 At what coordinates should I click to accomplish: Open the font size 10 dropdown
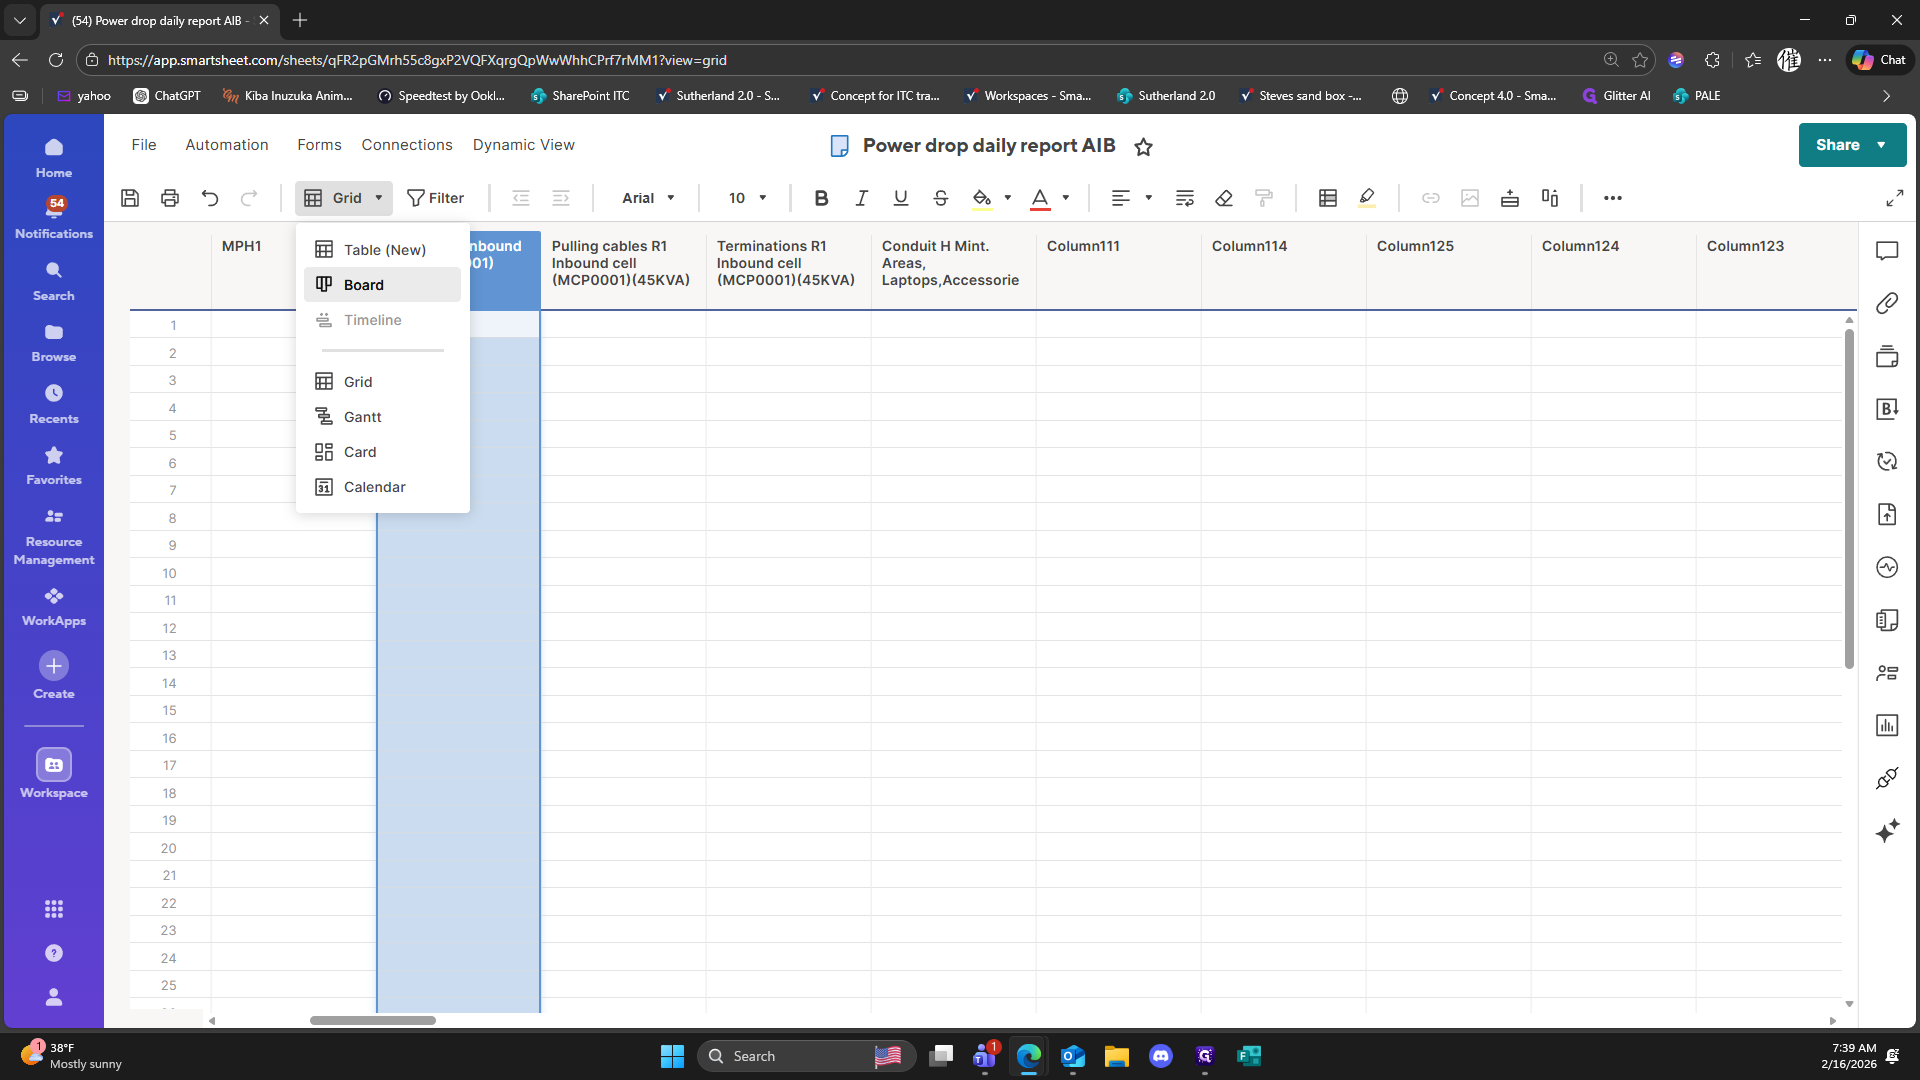click(748, 198)
